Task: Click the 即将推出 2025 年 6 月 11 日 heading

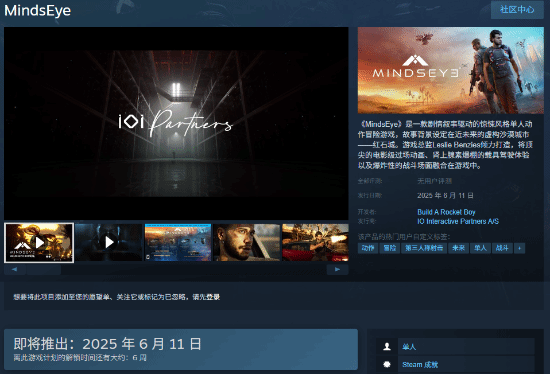Action: click(108, 344)
